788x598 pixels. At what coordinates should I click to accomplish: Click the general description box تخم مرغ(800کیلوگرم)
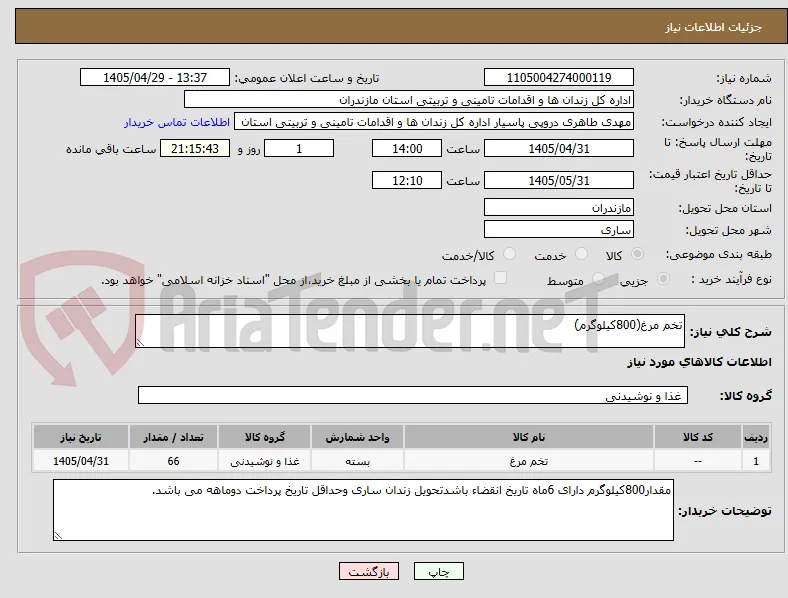(x=410, y=331)
